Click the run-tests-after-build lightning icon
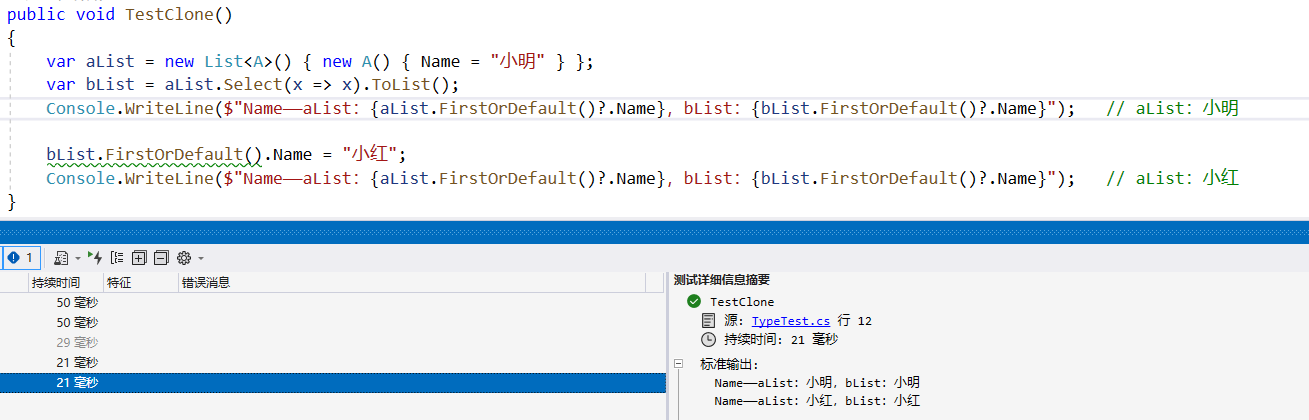 point(95,258)
